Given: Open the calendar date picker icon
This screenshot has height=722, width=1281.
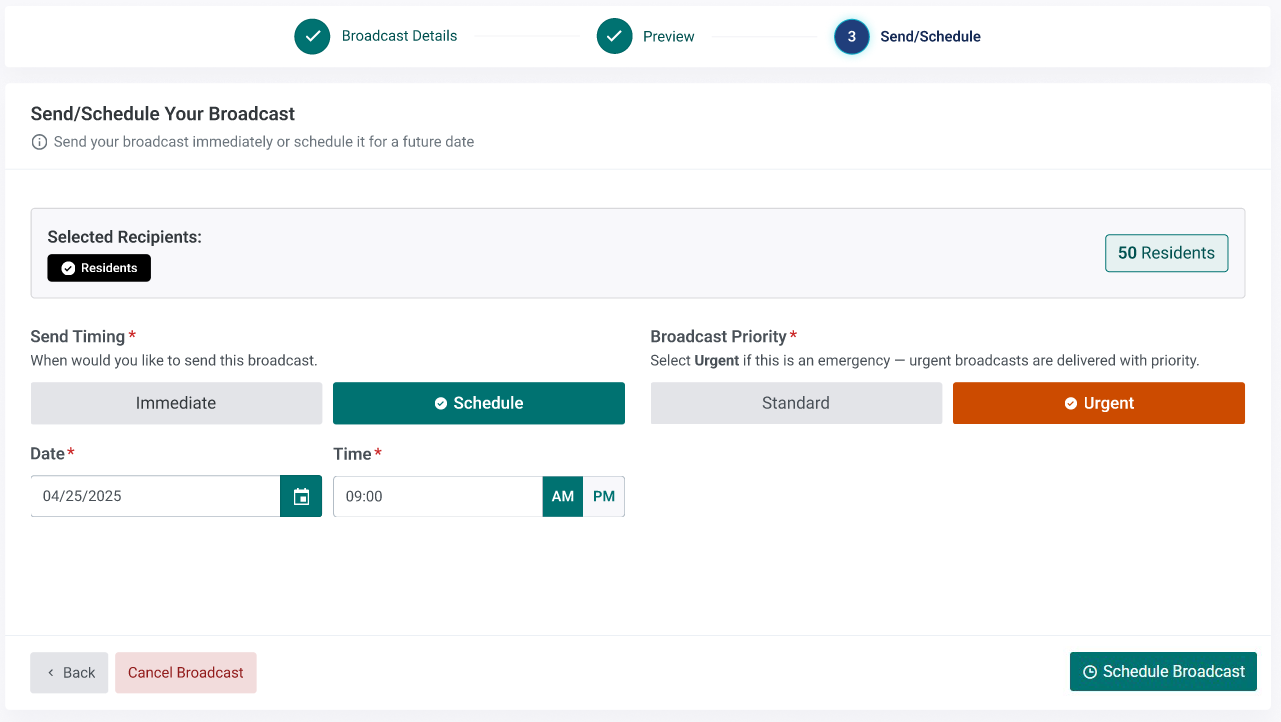Looking at the screenshot, I should [x=301, y=496].
